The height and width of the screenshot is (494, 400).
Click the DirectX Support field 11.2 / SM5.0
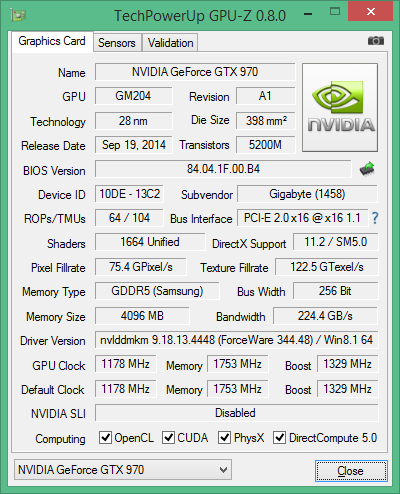(336, 242)
